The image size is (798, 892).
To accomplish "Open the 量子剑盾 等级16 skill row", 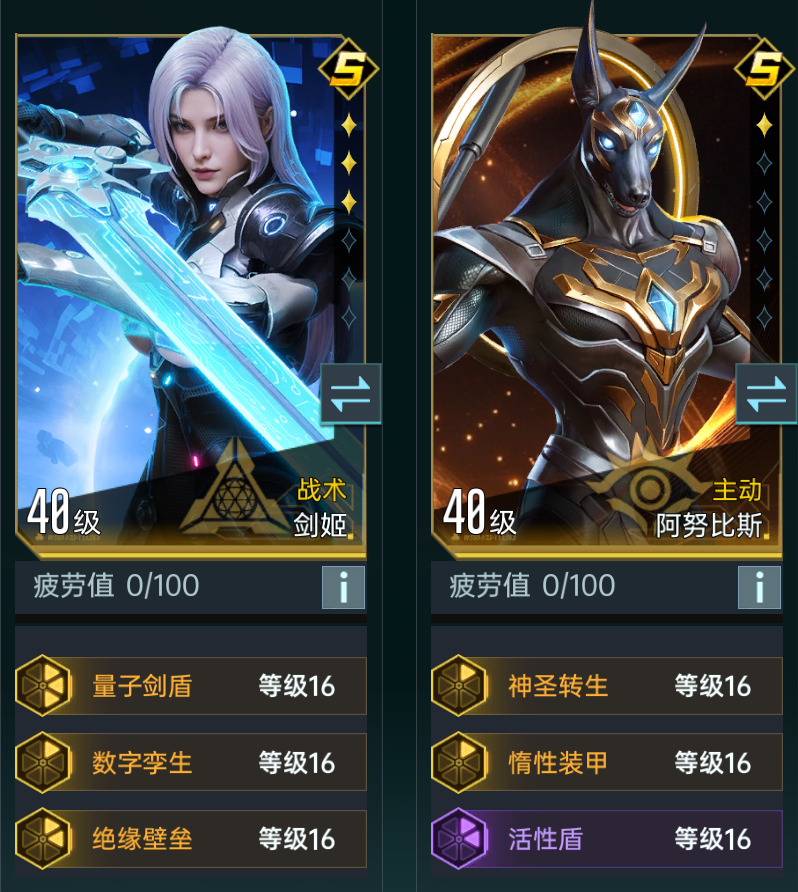I will pyautogui.click(x=191, y=685).
